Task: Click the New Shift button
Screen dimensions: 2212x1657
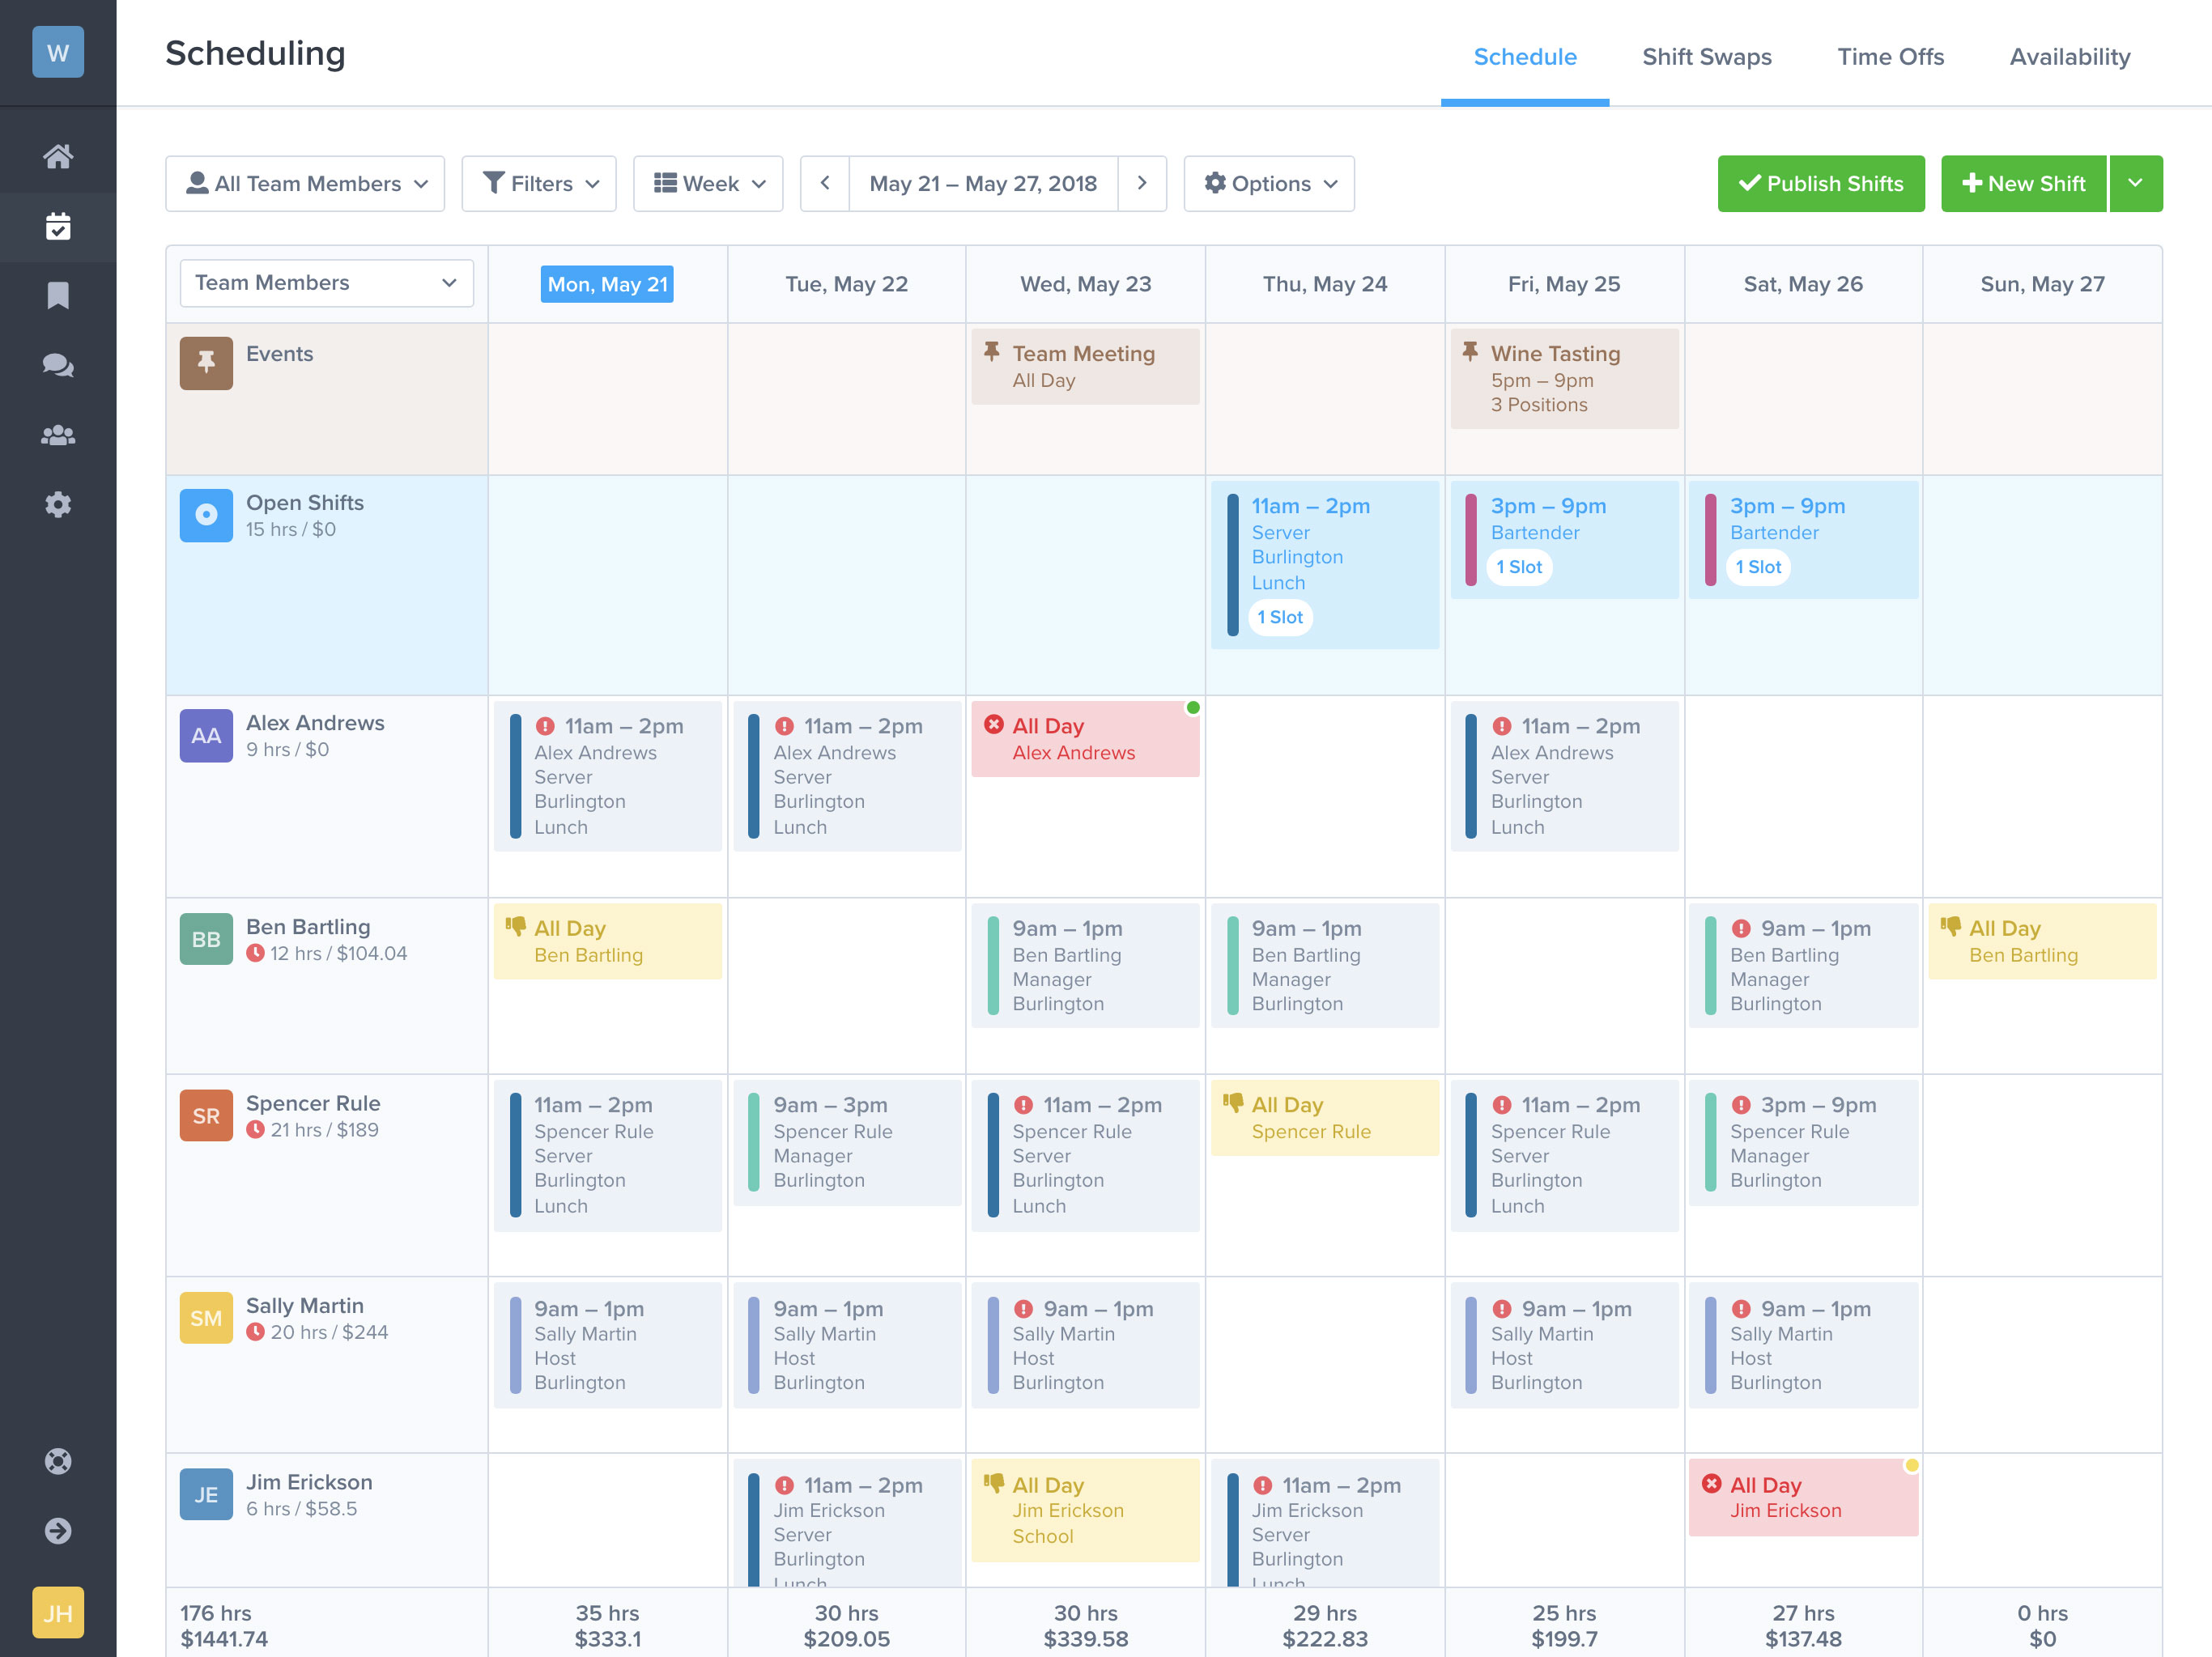Action: coord(2023,183)
